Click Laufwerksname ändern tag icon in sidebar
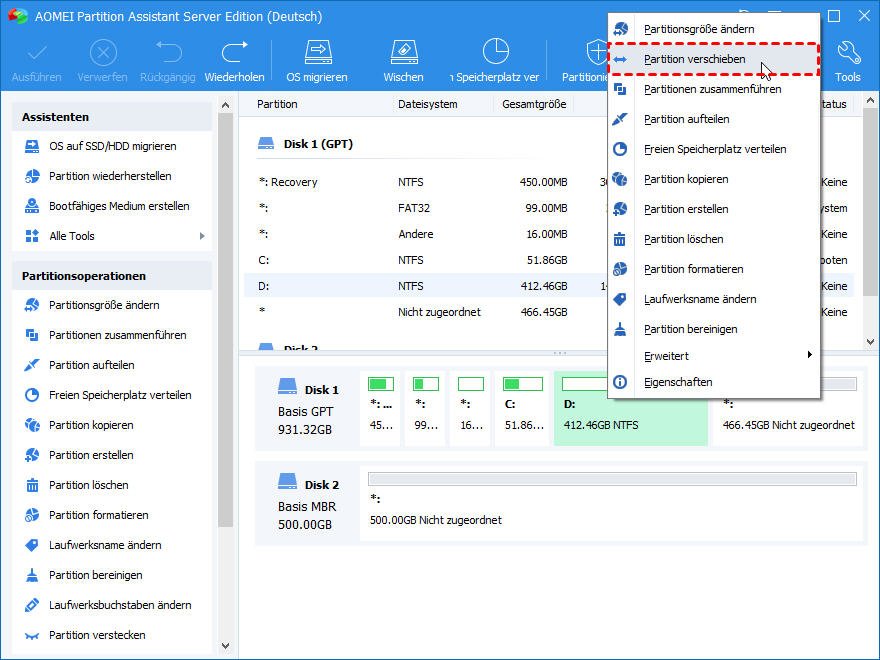This screenshot has height=660, width=880. click(32, 545)
